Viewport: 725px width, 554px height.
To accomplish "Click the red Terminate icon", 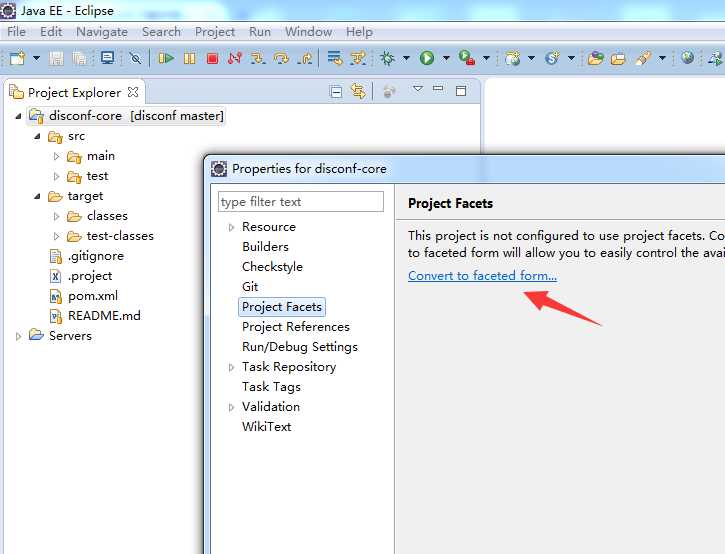I will pyautogui.click(x=212, y=58).
